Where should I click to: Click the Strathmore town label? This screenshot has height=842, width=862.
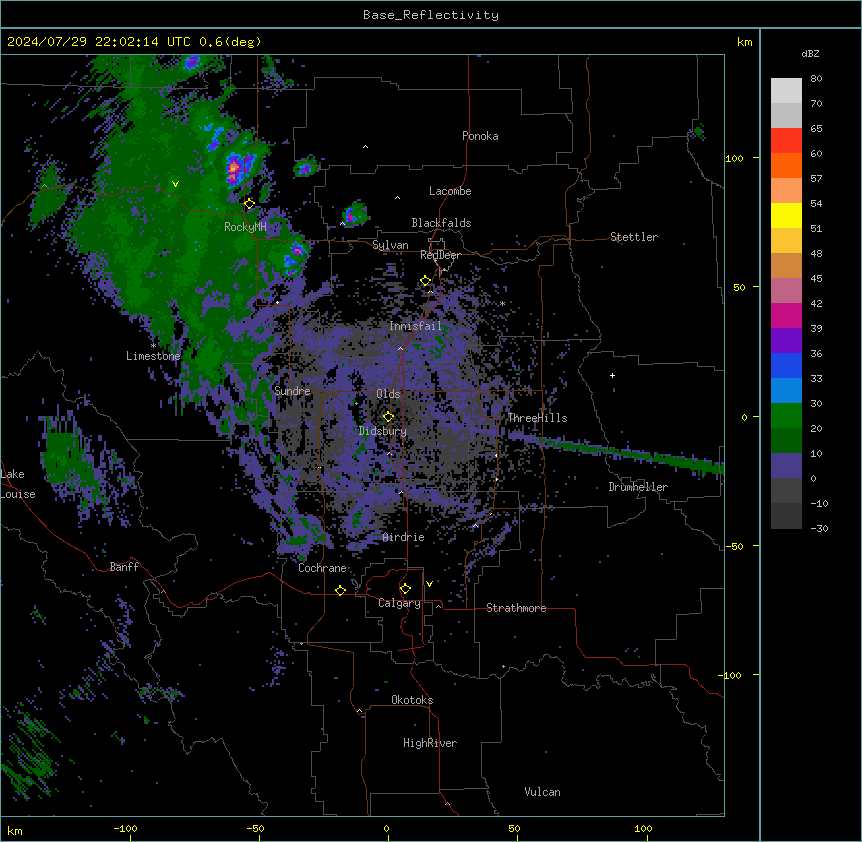[x=516, y=608]
